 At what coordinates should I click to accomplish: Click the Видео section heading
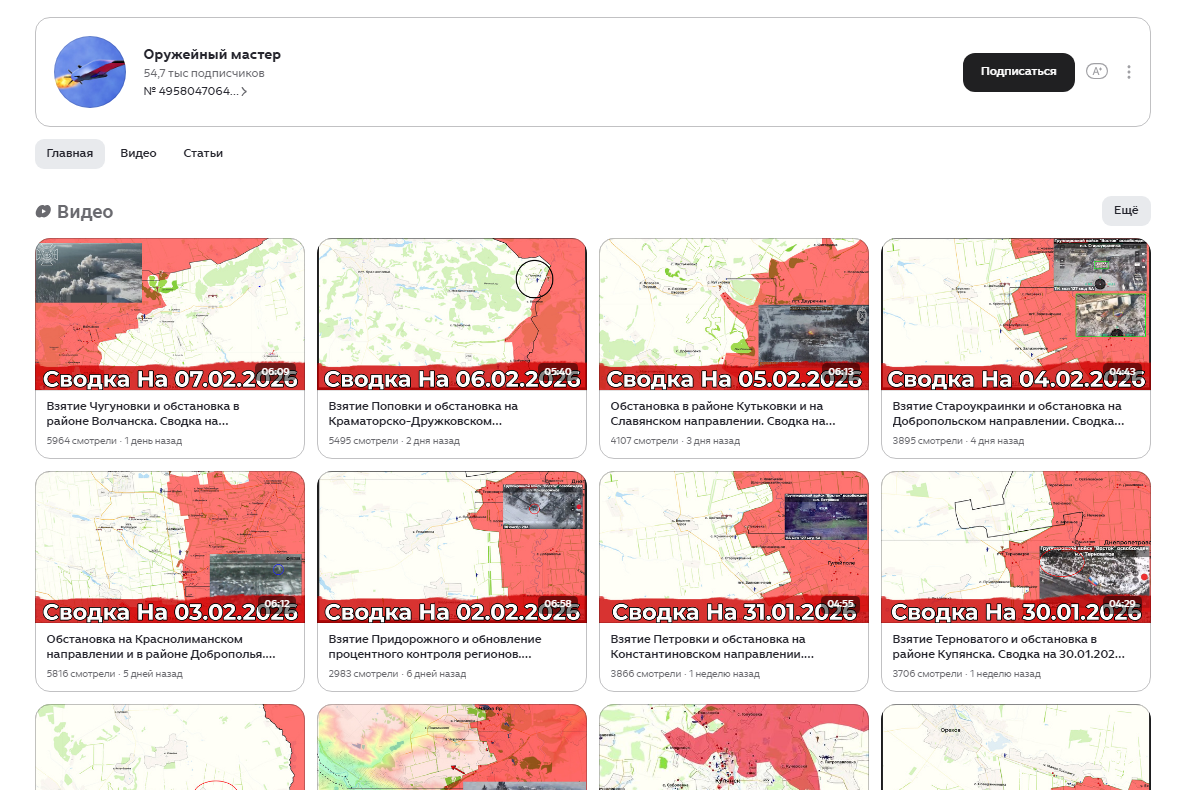85,212
